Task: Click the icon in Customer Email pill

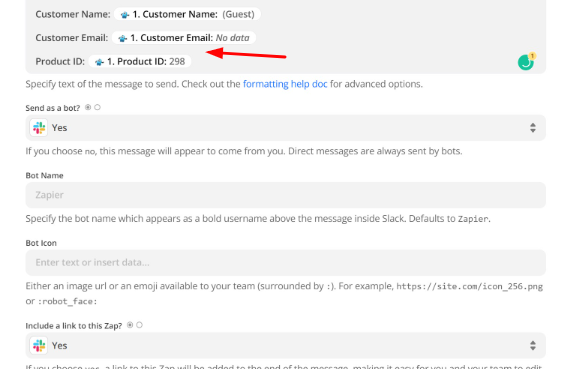Action: [x=123, y=38]
